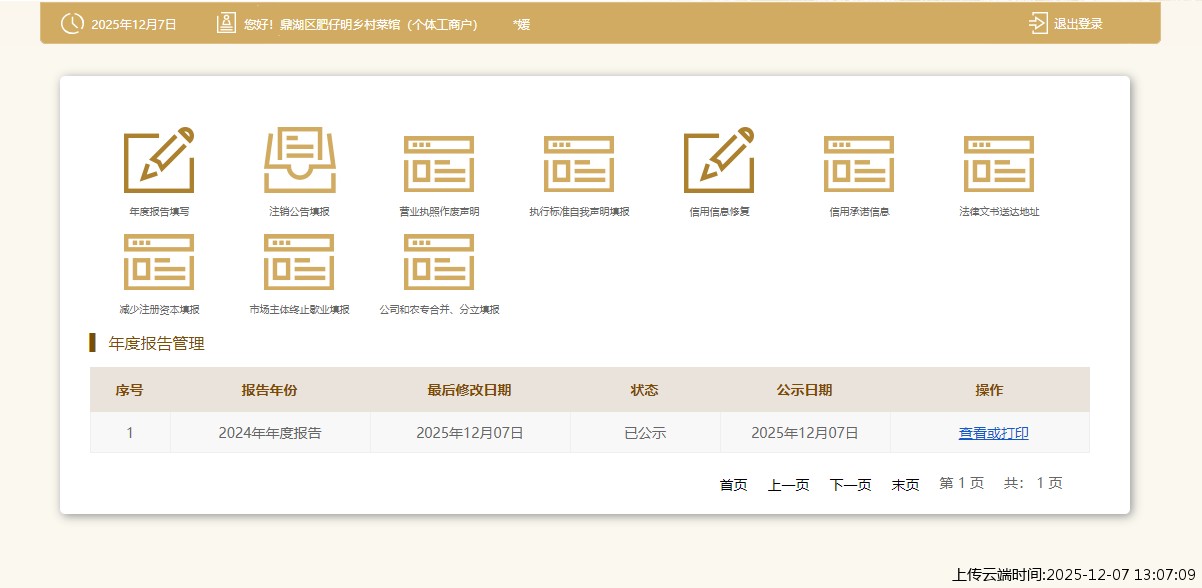Select the 2024年年度报告 table cell
This screenshot has width=1202, height=588.
pyautogui.click(x=270, y=433)
